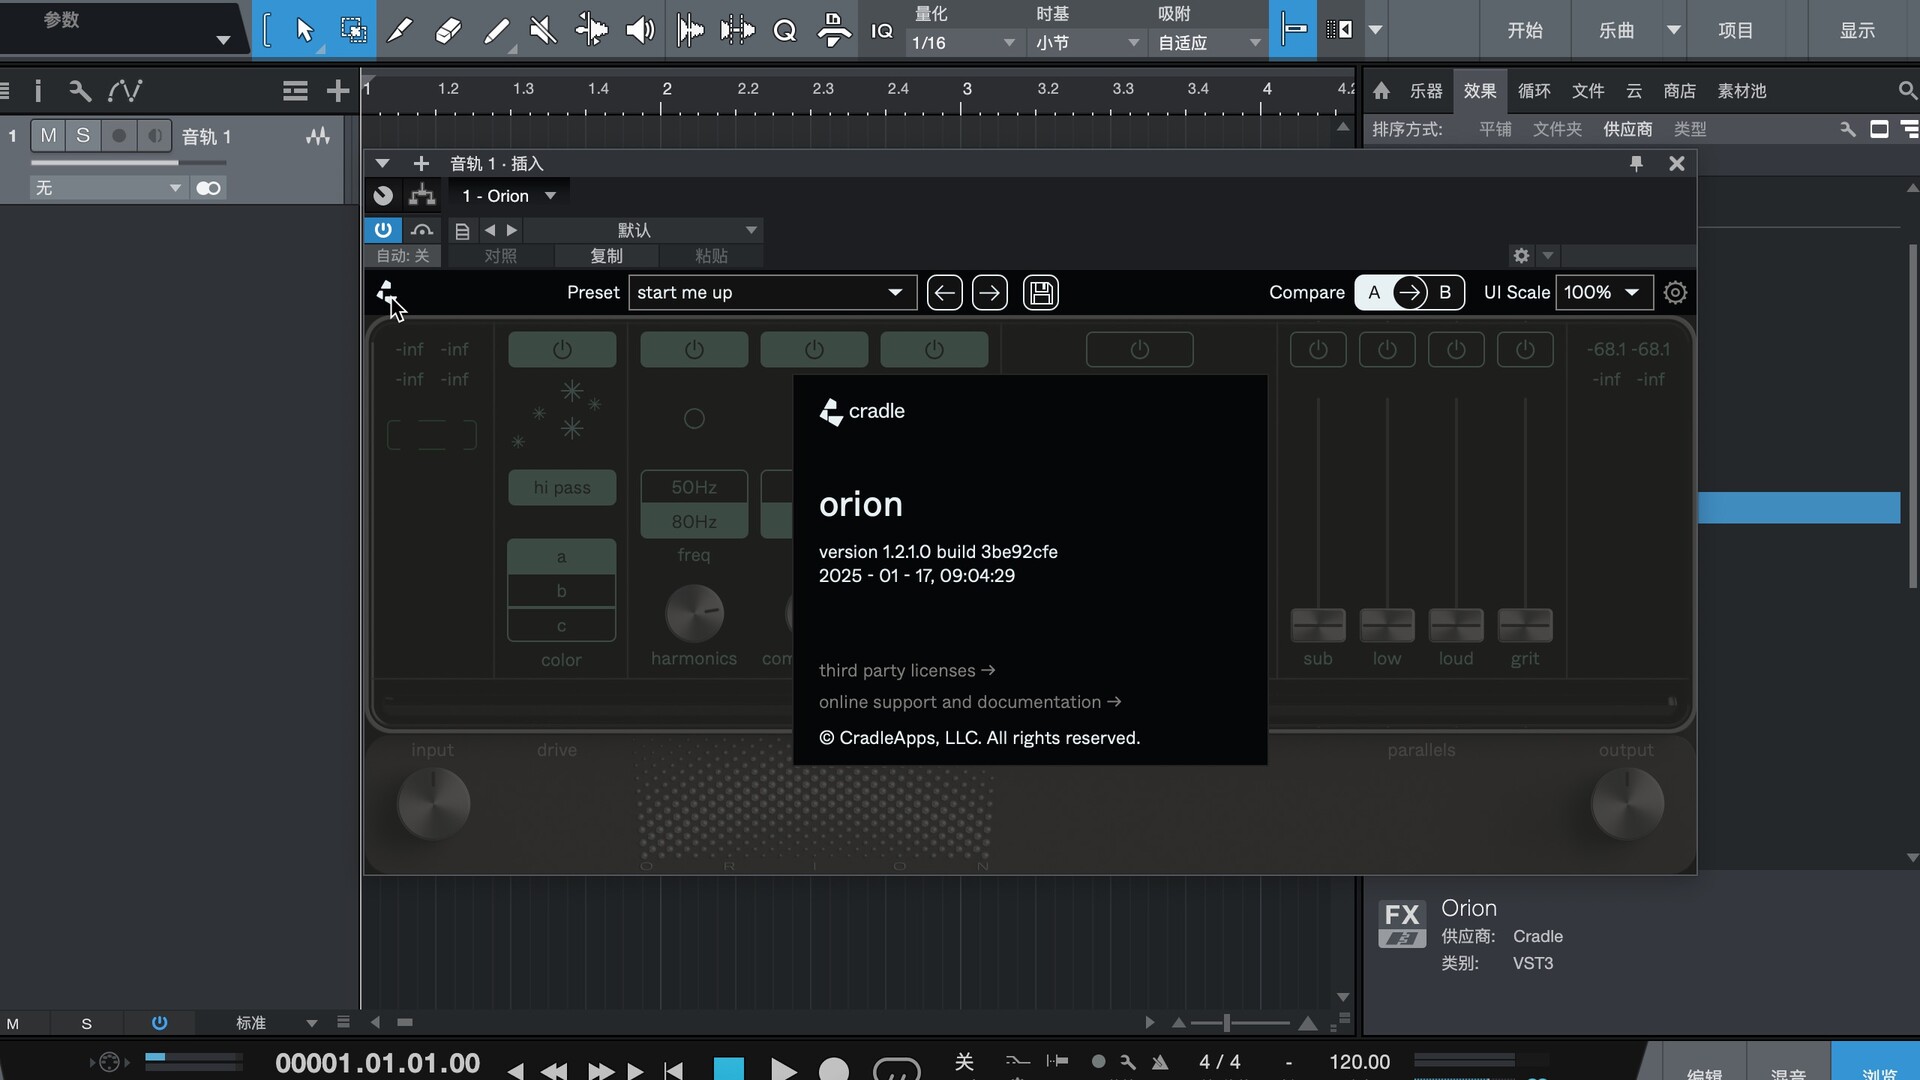
Task: Switch to the 文件 browser tab
Action: tap(1588, 91)
